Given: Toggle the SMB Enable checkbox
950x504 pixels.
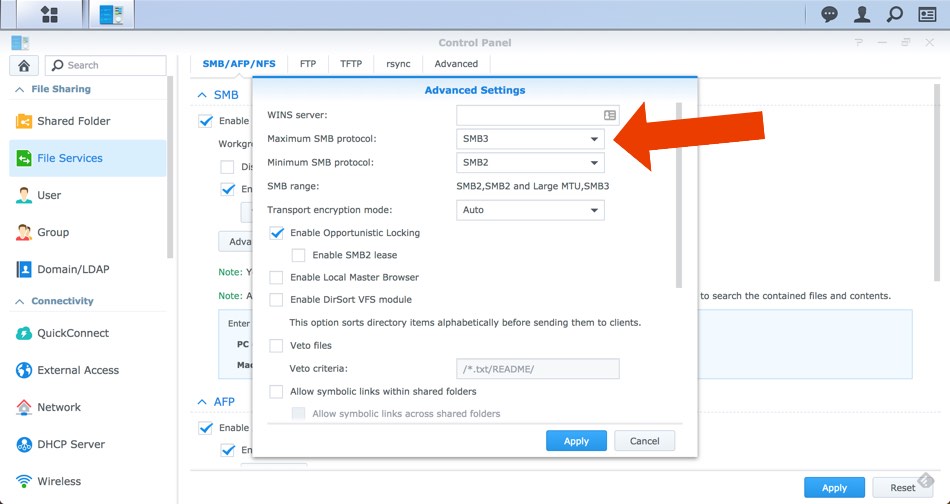Looking at the screenshot, I should coord(206,121).
